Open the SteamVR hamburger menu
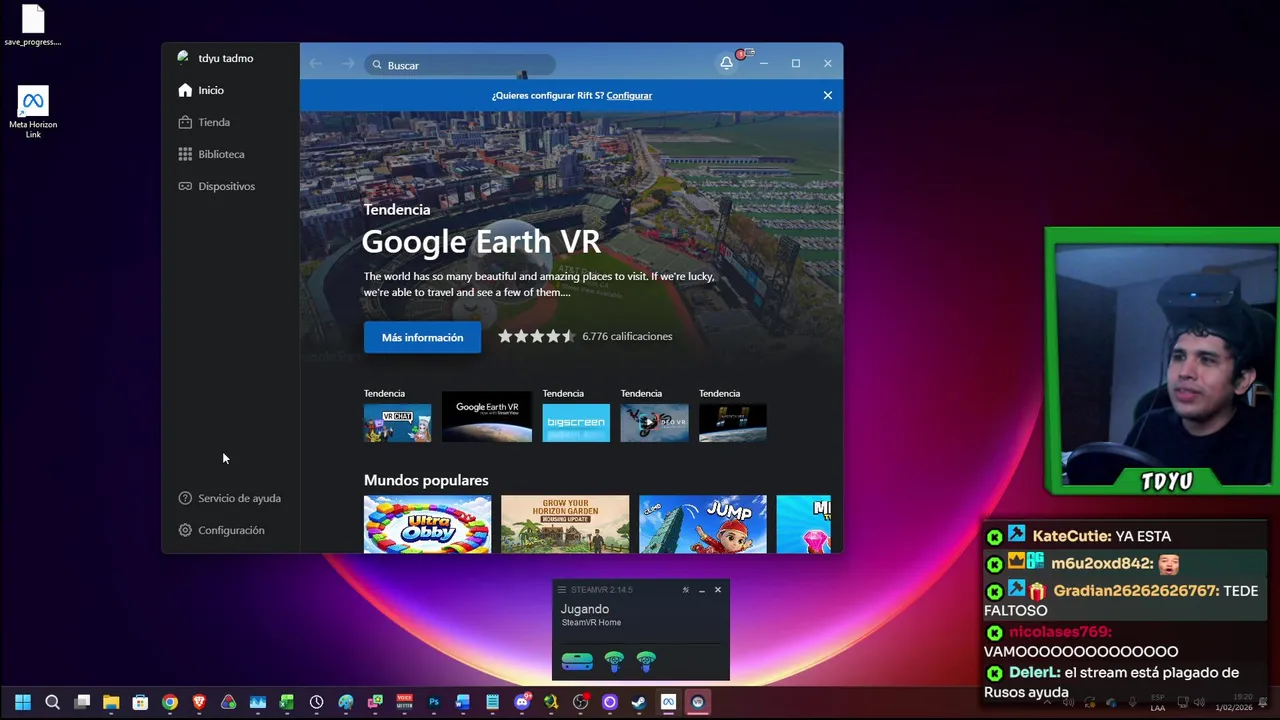 point(562,590)
